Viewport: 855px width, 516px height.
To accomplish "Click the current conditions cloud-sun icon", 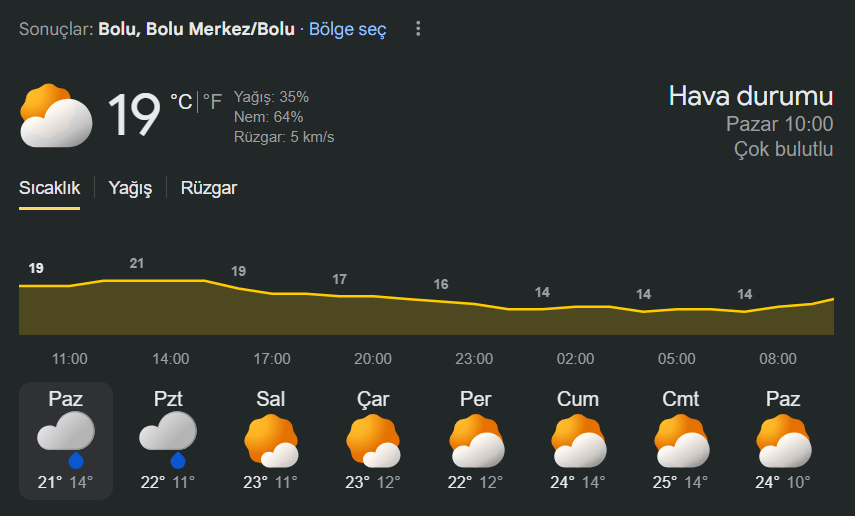I will (x=56, y=115).
